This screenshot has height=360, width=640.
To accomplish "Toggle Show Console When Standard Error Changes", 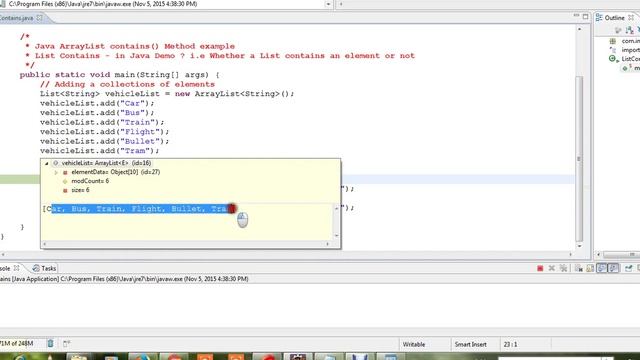I will tap(613, 268).
